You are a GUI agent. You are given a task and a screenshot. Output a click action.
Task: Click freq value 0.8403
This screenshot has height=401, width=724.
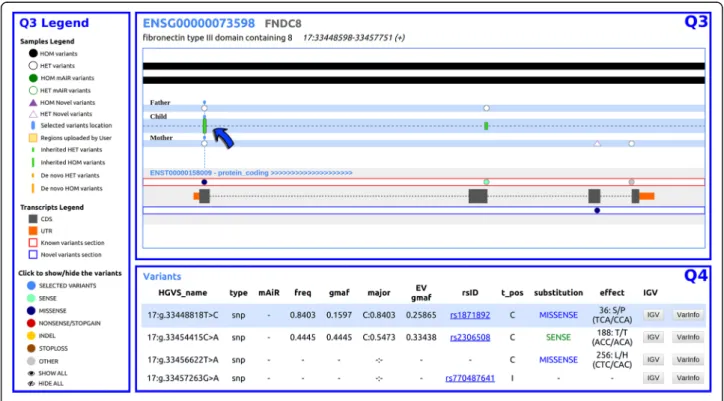coord(303,315)
